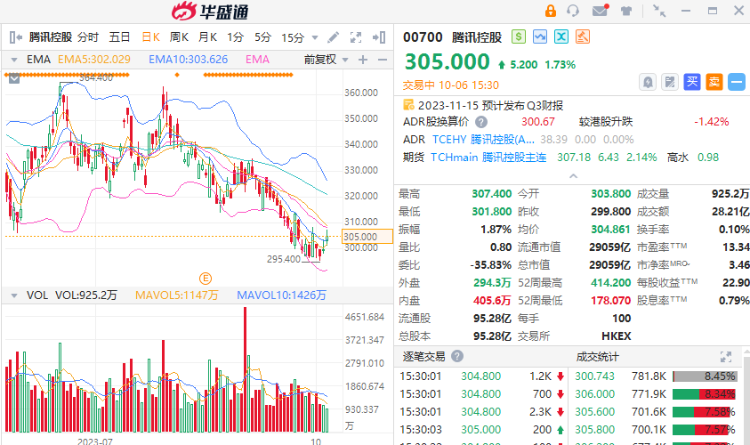Click the EMA10:303.626 legend label
The width and height of the screenshot is (750, 445).
click(x=188, y=59)
